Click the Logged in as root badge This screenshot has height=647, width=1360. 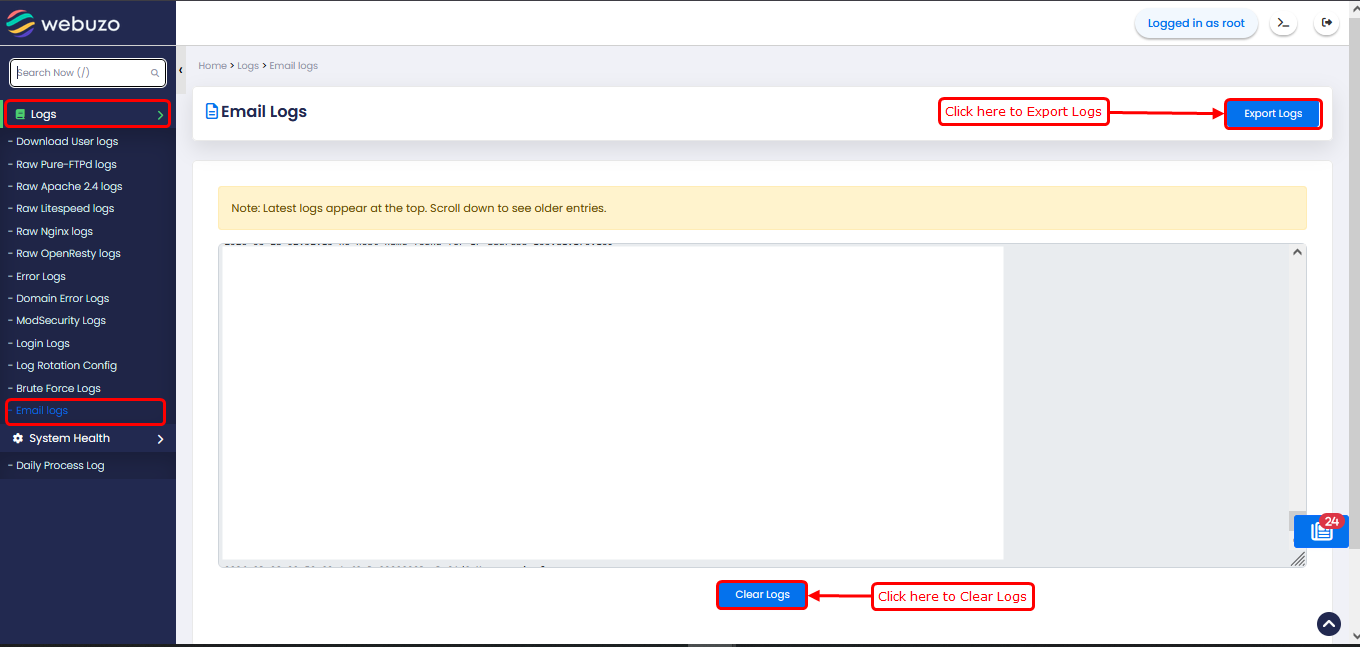[x=1196, y=24]
